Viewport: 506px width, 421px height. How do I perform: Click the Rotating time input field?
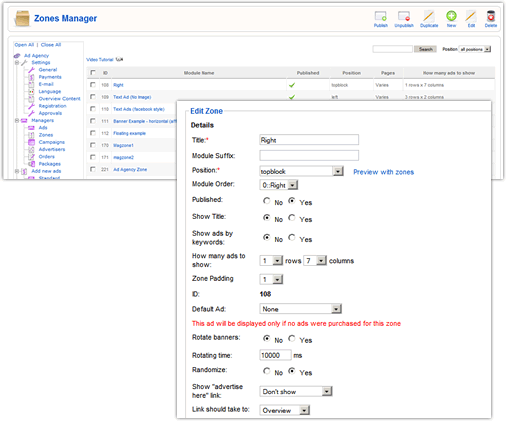tap(275, 355)
